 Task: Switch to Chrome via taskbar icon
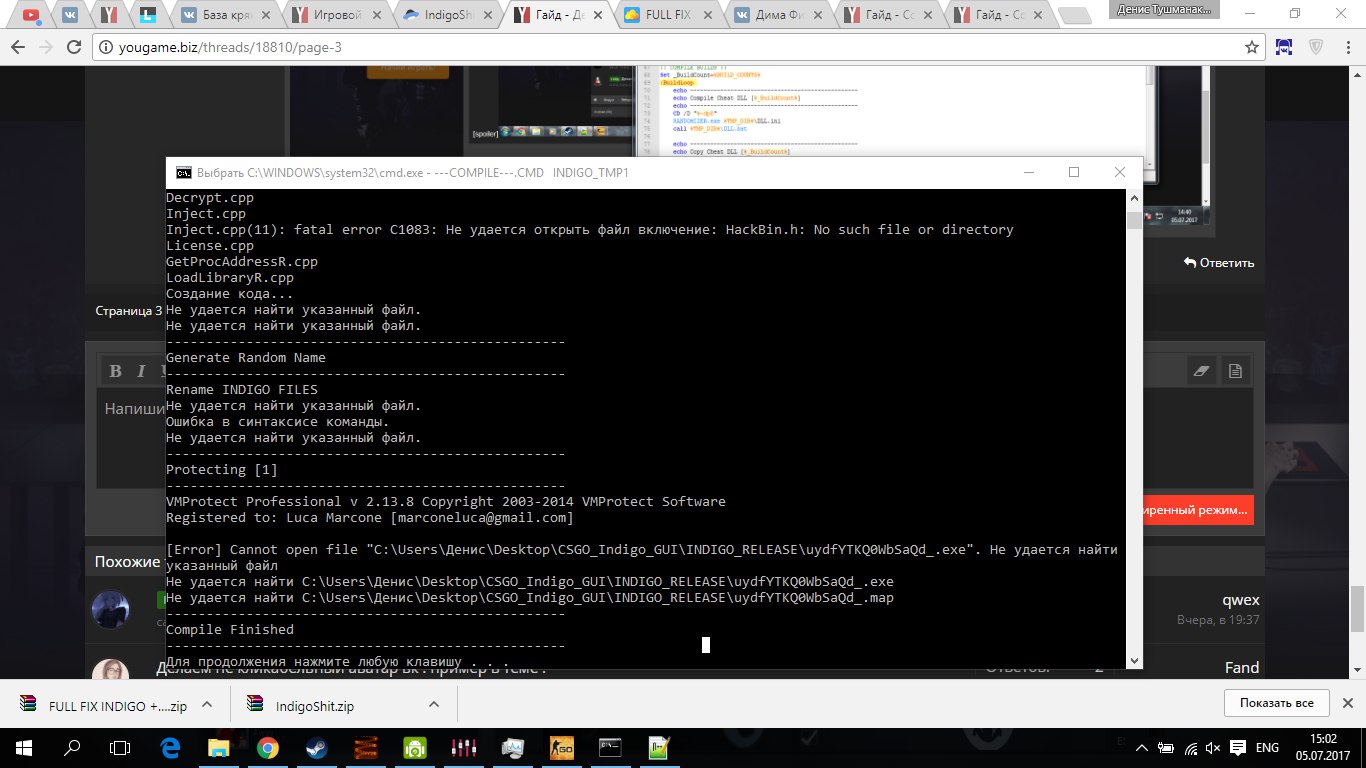pos(267,747)
